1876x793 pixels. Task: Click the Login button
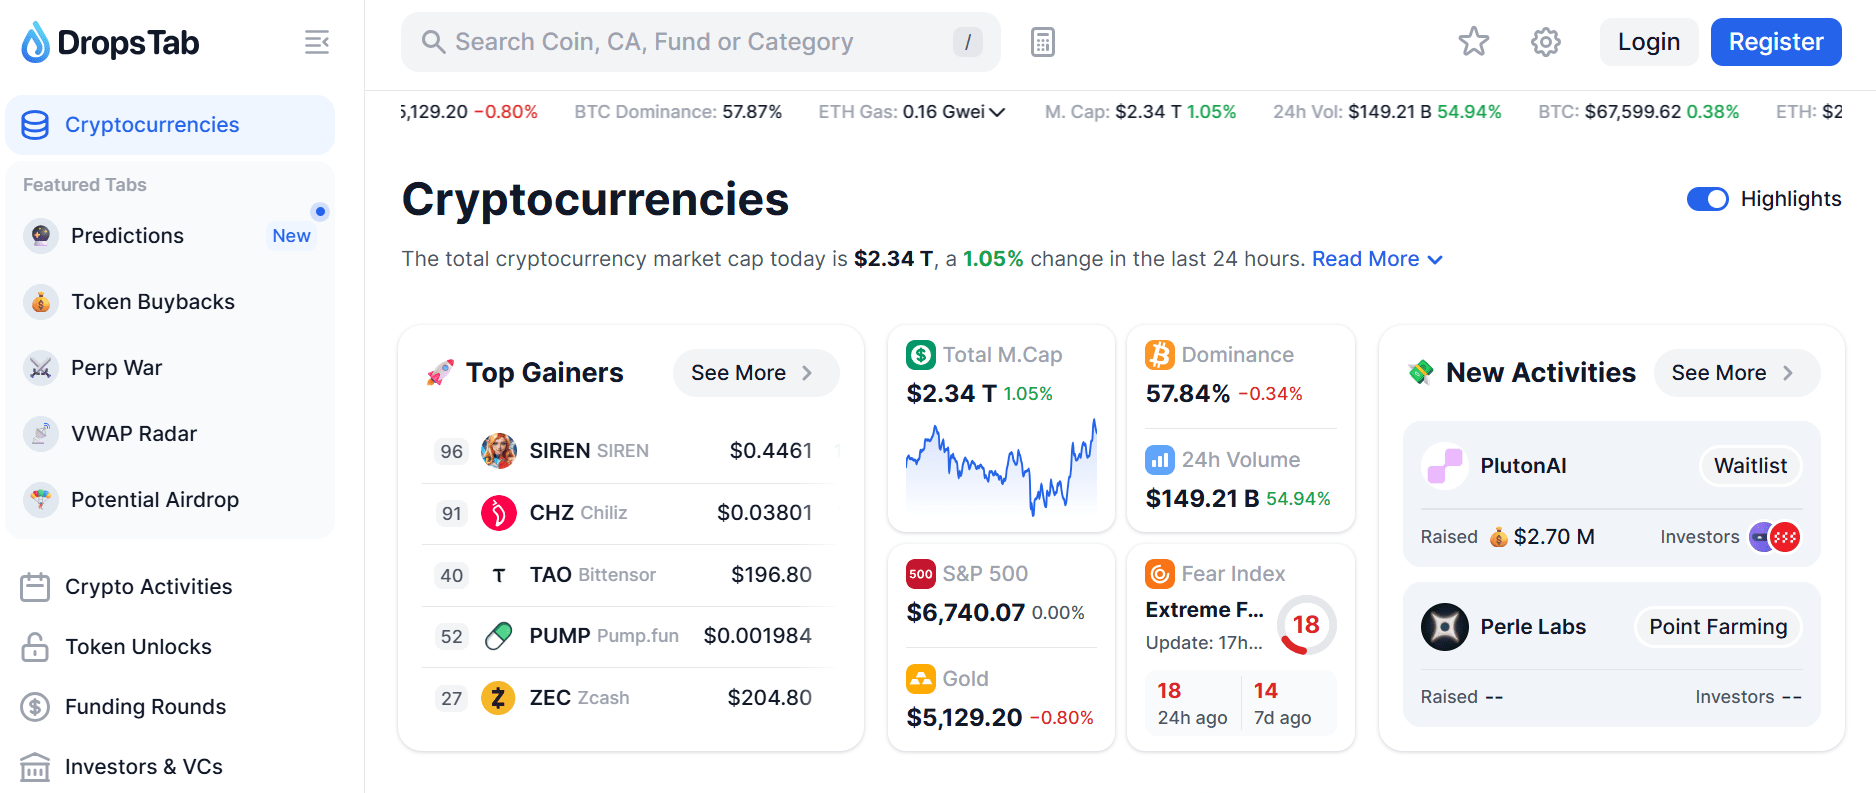[1648, 42]
